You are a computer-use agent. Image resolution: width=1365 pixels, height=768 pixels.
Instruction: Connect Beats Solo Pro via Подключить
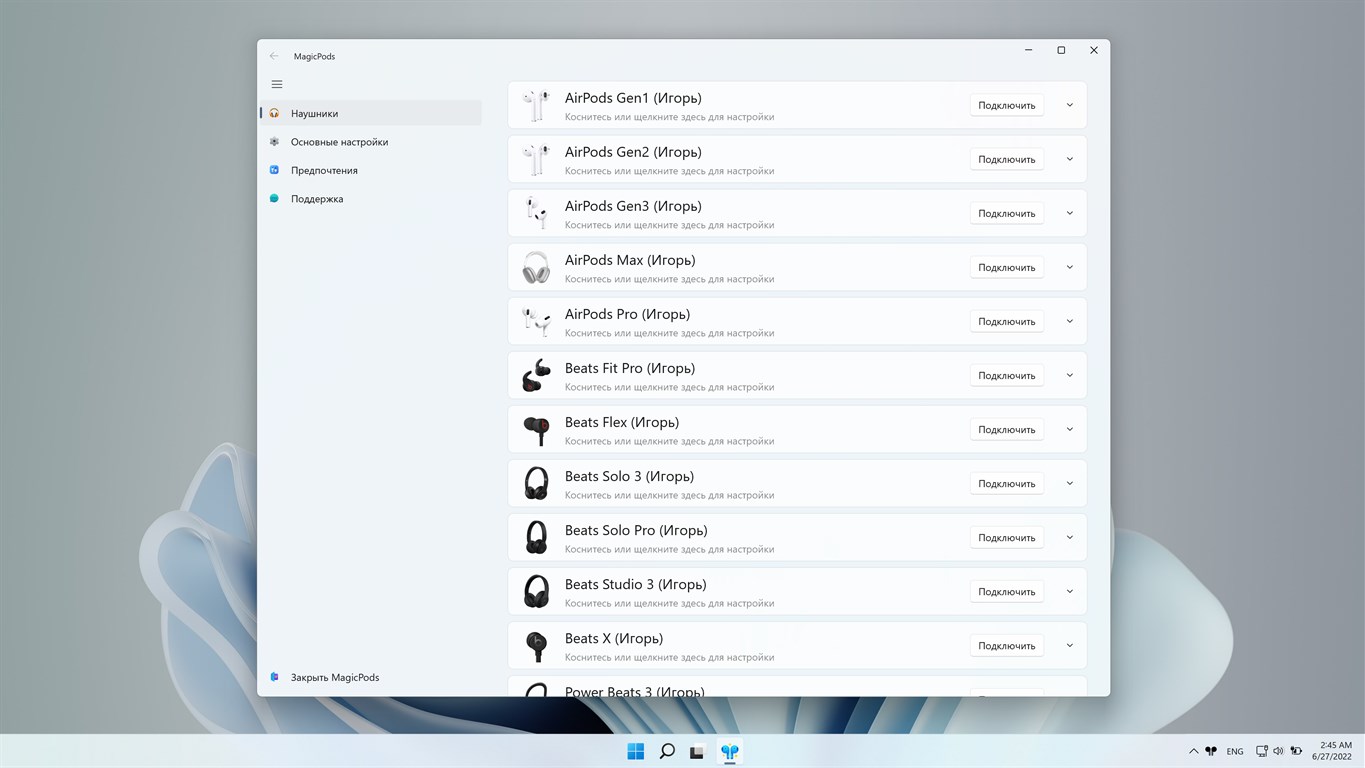coord(1006,537)
